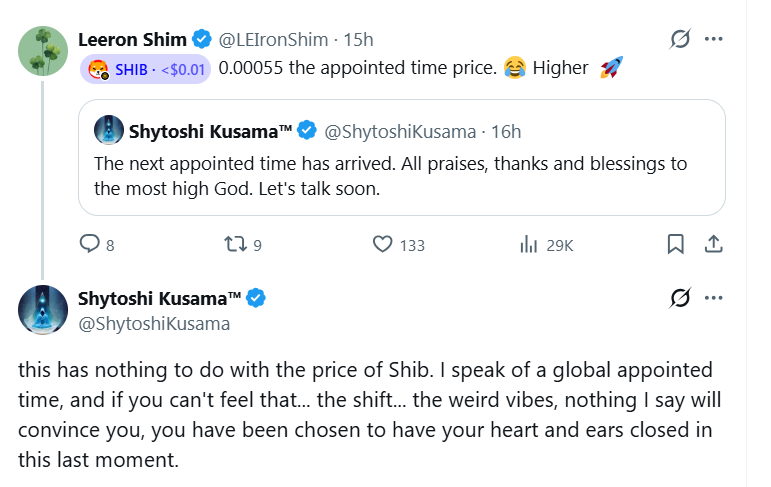Open Shytoshi Kusama's reply avatar

pos(43,308)
